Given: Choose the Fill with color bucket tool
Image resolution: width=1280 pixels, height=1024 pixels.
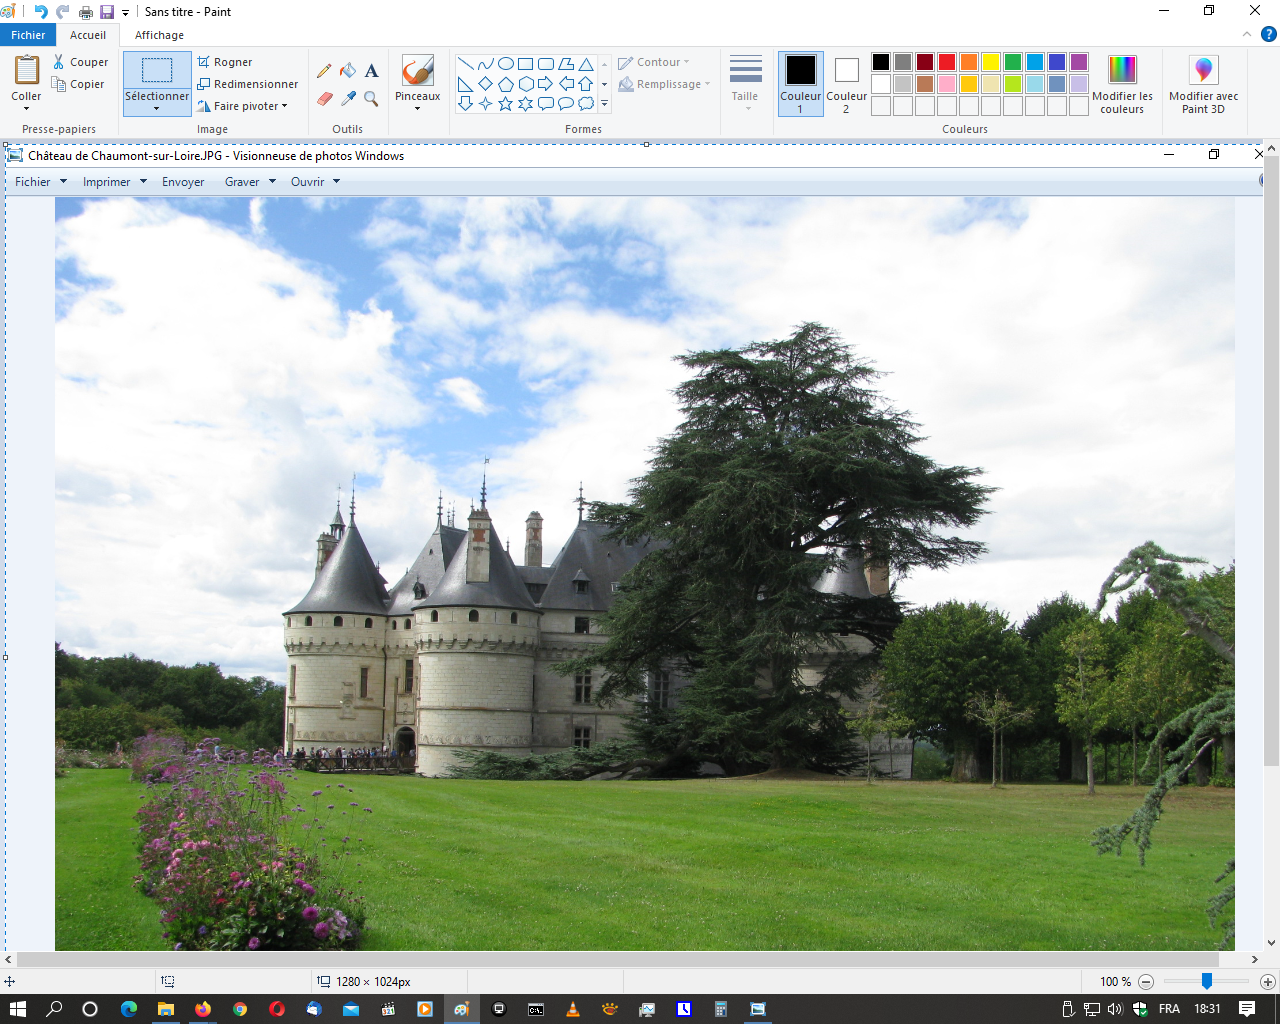Looking at the screenshot, I should (348, 71).
